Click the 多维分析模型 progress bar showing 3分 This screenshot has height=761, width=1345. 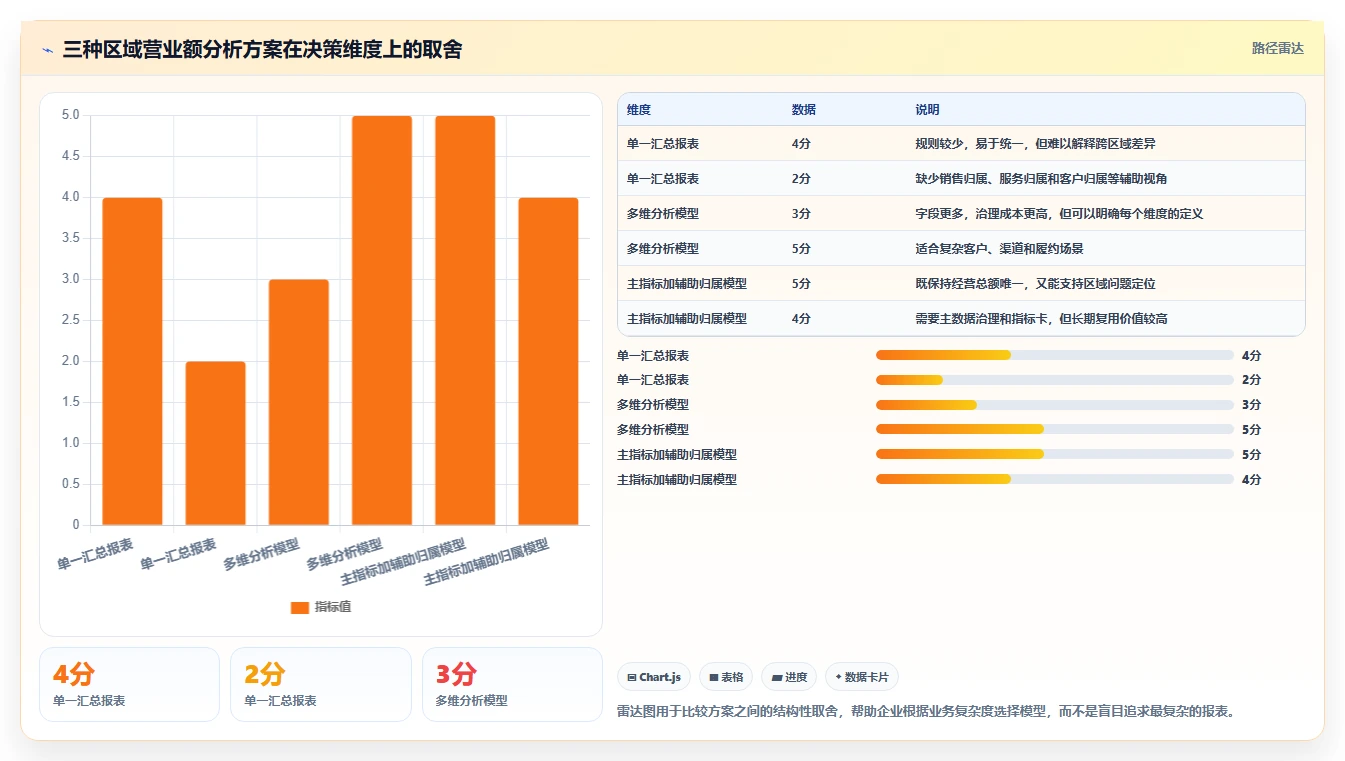click(1055, 405)
